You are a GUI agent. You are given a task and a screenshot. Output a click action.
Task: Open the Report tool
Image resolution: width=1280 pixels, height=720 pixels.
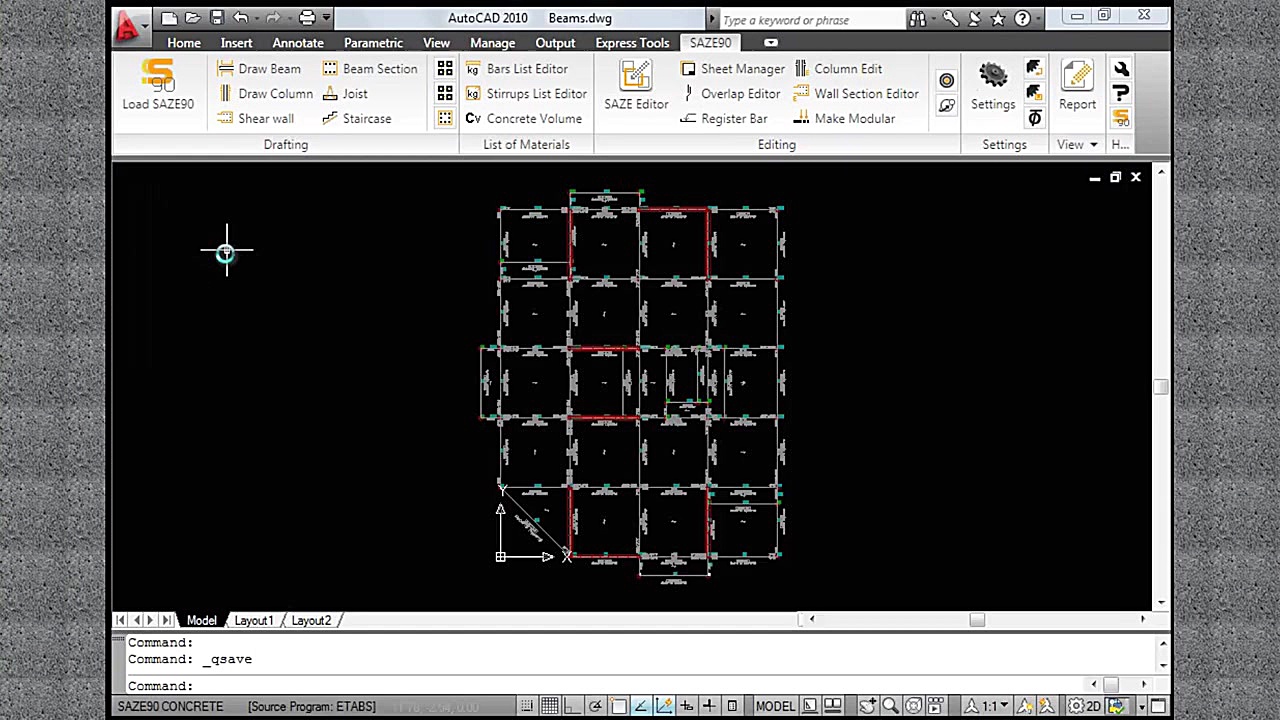(x=1077, y=85)
